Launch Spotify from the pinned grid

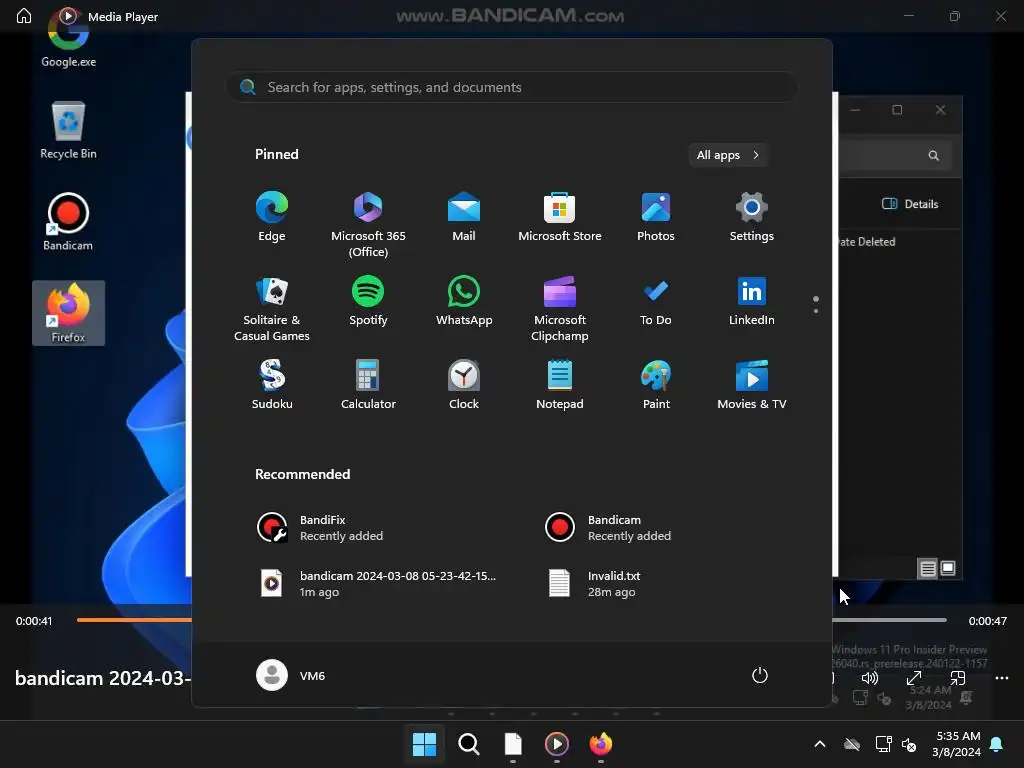(368, 301)
